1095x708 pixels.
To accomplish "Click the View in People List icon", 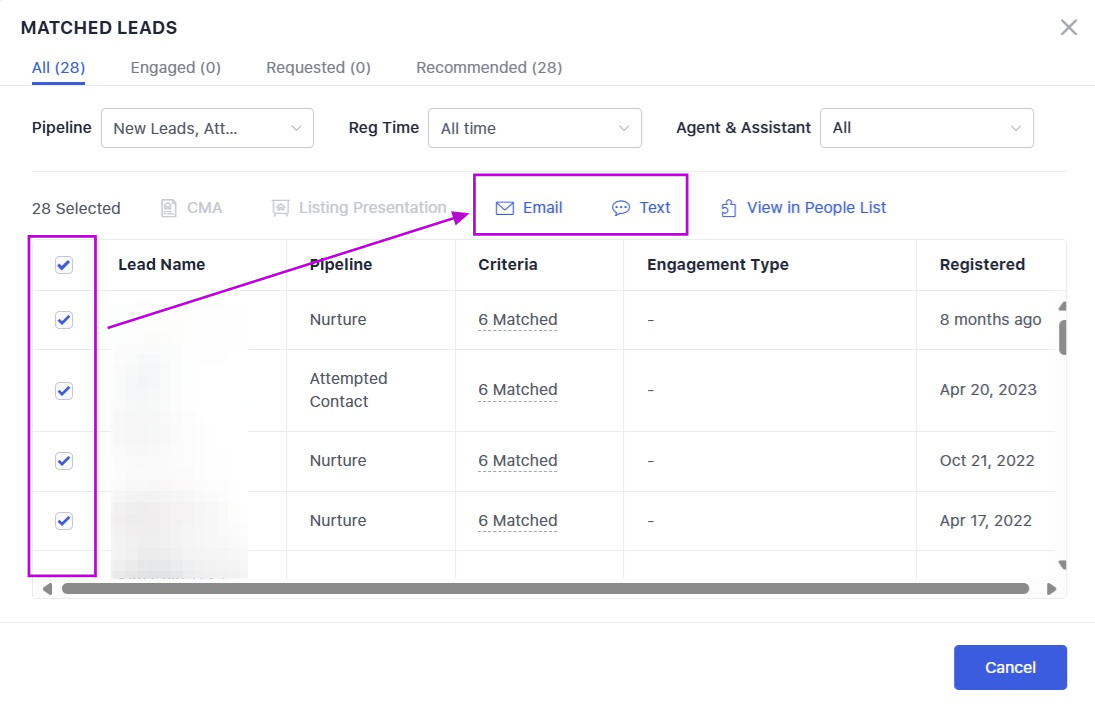I will 729,208.
